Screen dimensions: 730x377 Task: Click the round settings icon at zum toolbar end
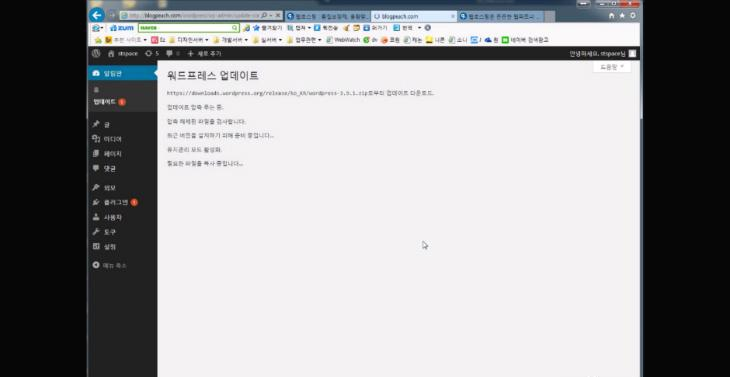[427, 28]
